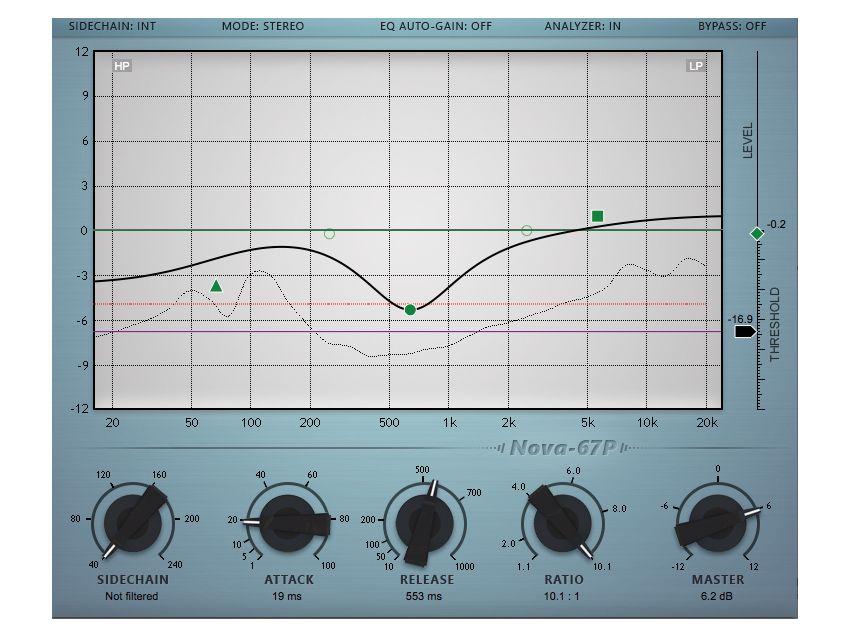
Task: Select the filled green node at 500Hz dip
Action: 411,310
